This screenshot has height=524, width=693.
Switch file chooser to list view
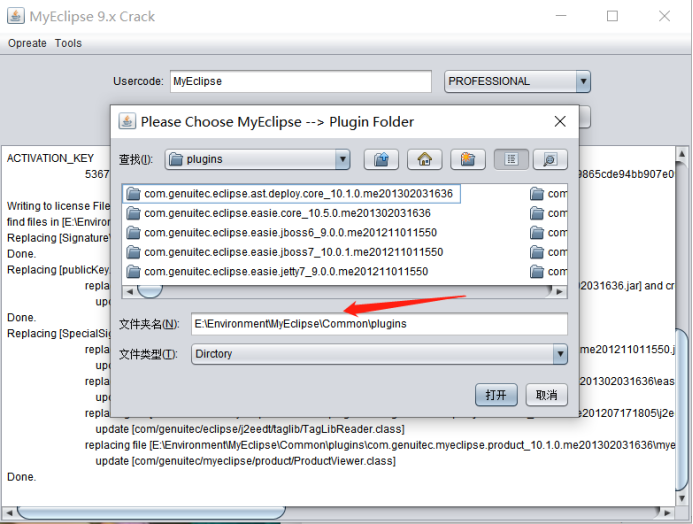click(511, 159)
